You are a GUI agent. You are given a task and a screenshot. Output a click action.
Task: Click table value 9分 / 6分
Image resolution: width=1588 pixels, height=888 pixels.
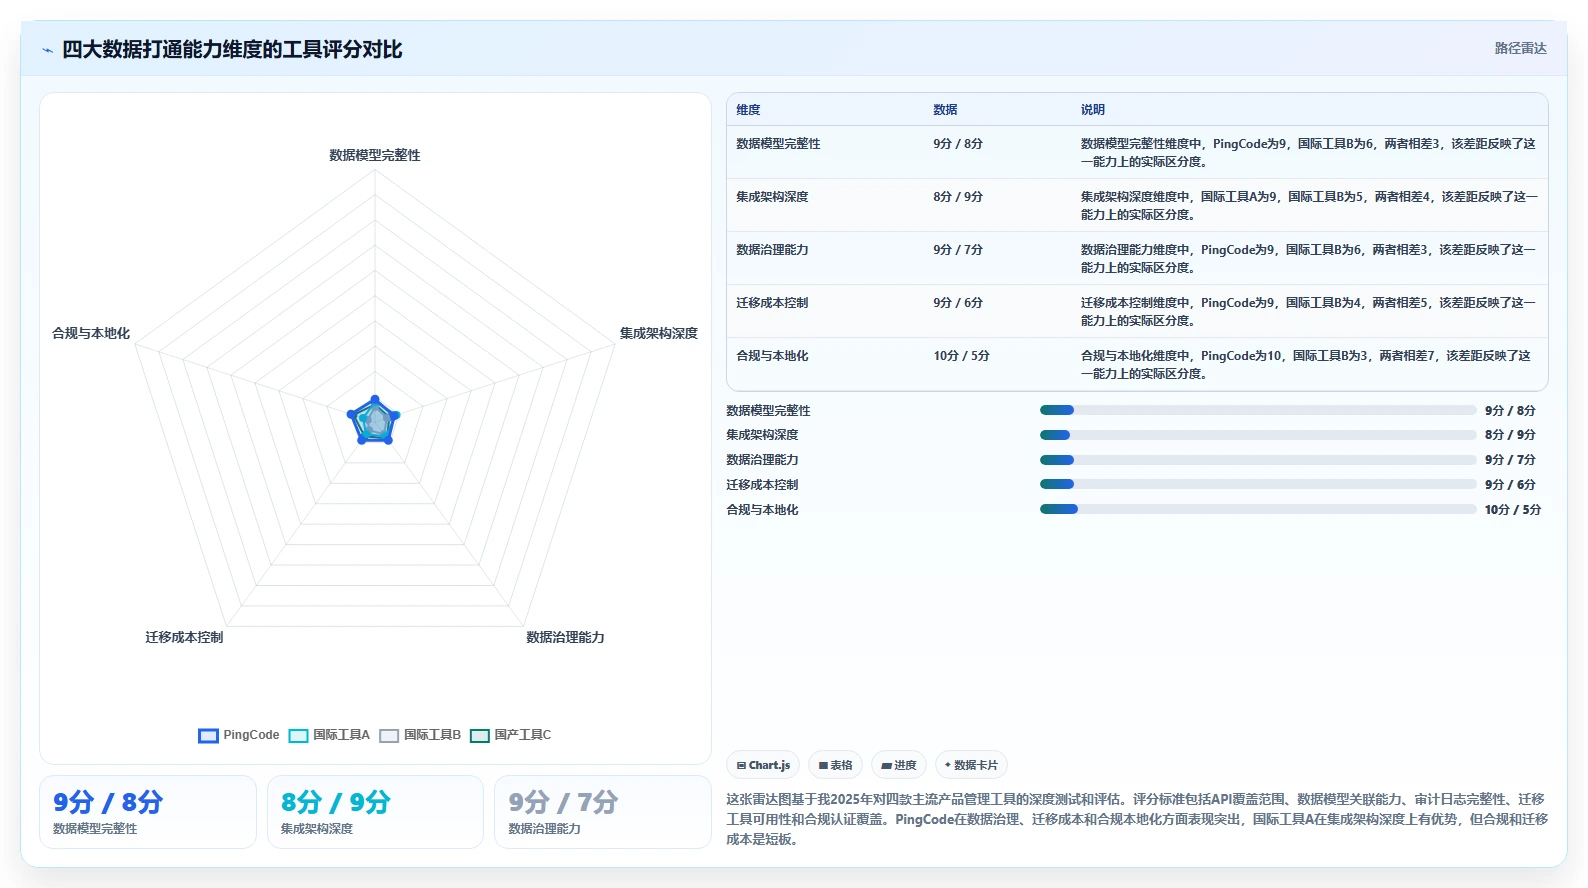(958, 303)
